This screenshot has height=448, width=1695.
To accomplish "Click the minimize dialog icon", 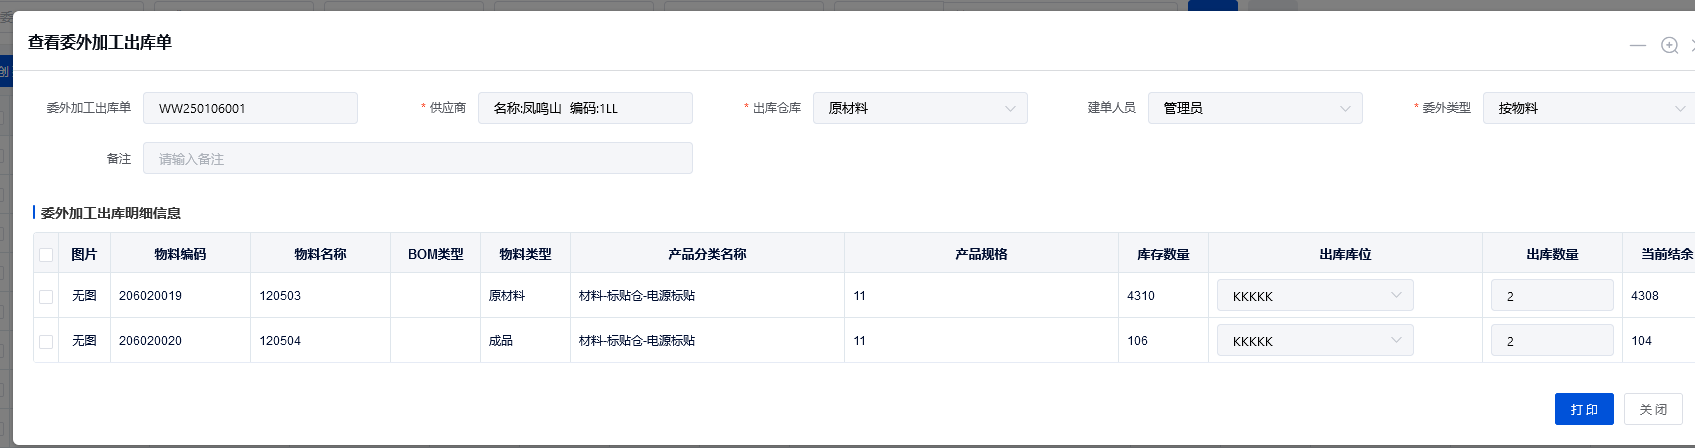I will point(1637,45).
